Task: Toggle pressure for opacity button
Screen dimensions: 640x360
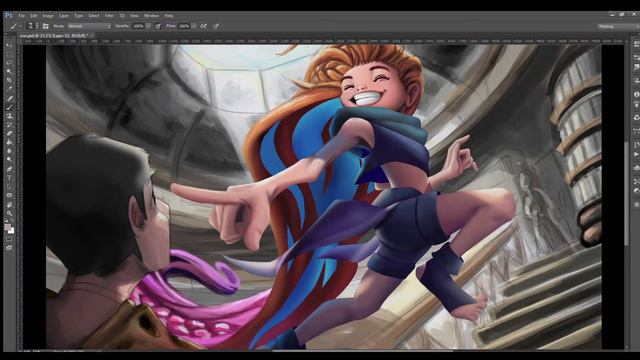Action: pyautogui.click(x=158, y=26)
